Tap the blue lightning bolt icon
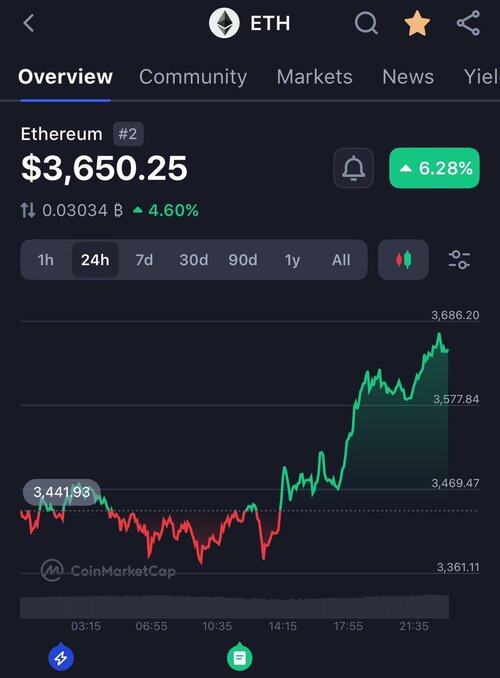Viewport: 500px width, 678px height. 61,658
